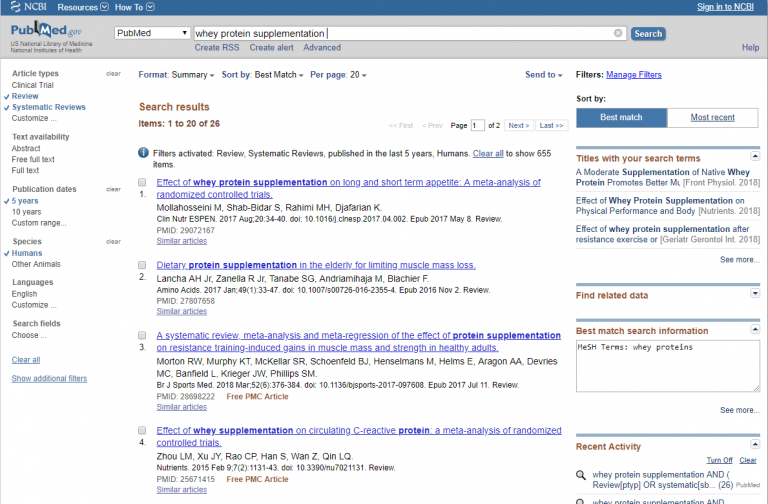Open the database dropdown showing PubMed
This screenshot has height=504, width=768.
(x=151, y=33)
